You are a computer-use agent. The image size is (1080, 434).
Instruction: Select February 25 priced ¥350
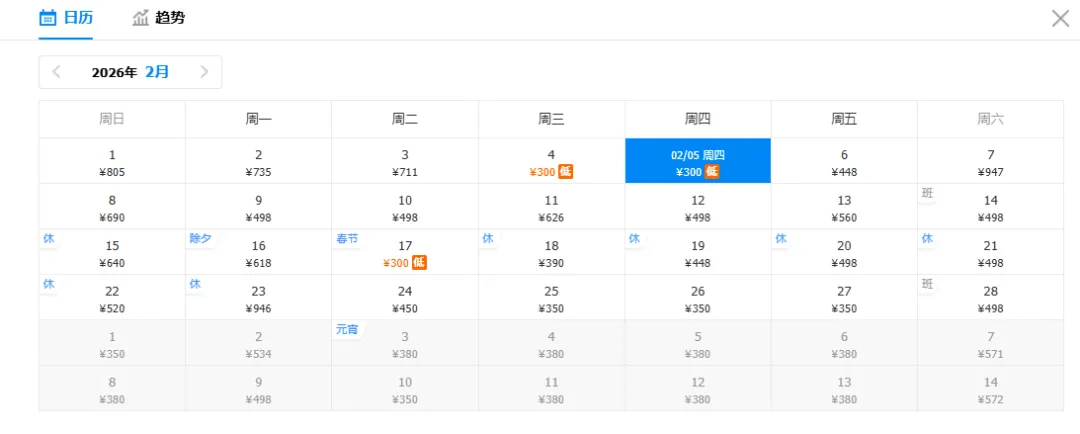[552, 298]
